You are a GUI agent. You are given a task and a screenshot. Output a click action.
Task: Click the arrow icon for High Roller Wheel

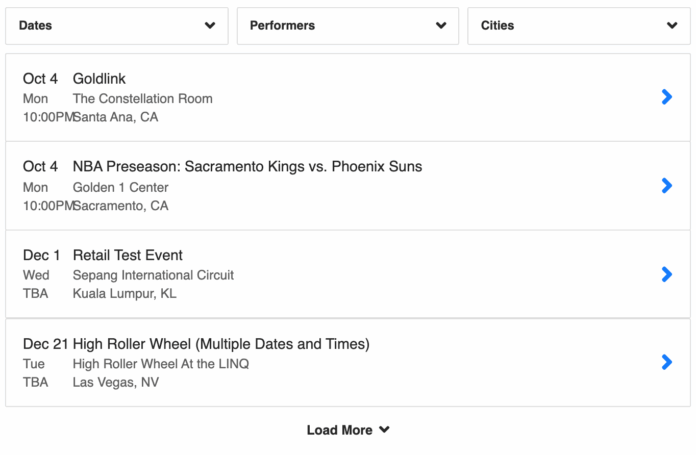[667, 362]
